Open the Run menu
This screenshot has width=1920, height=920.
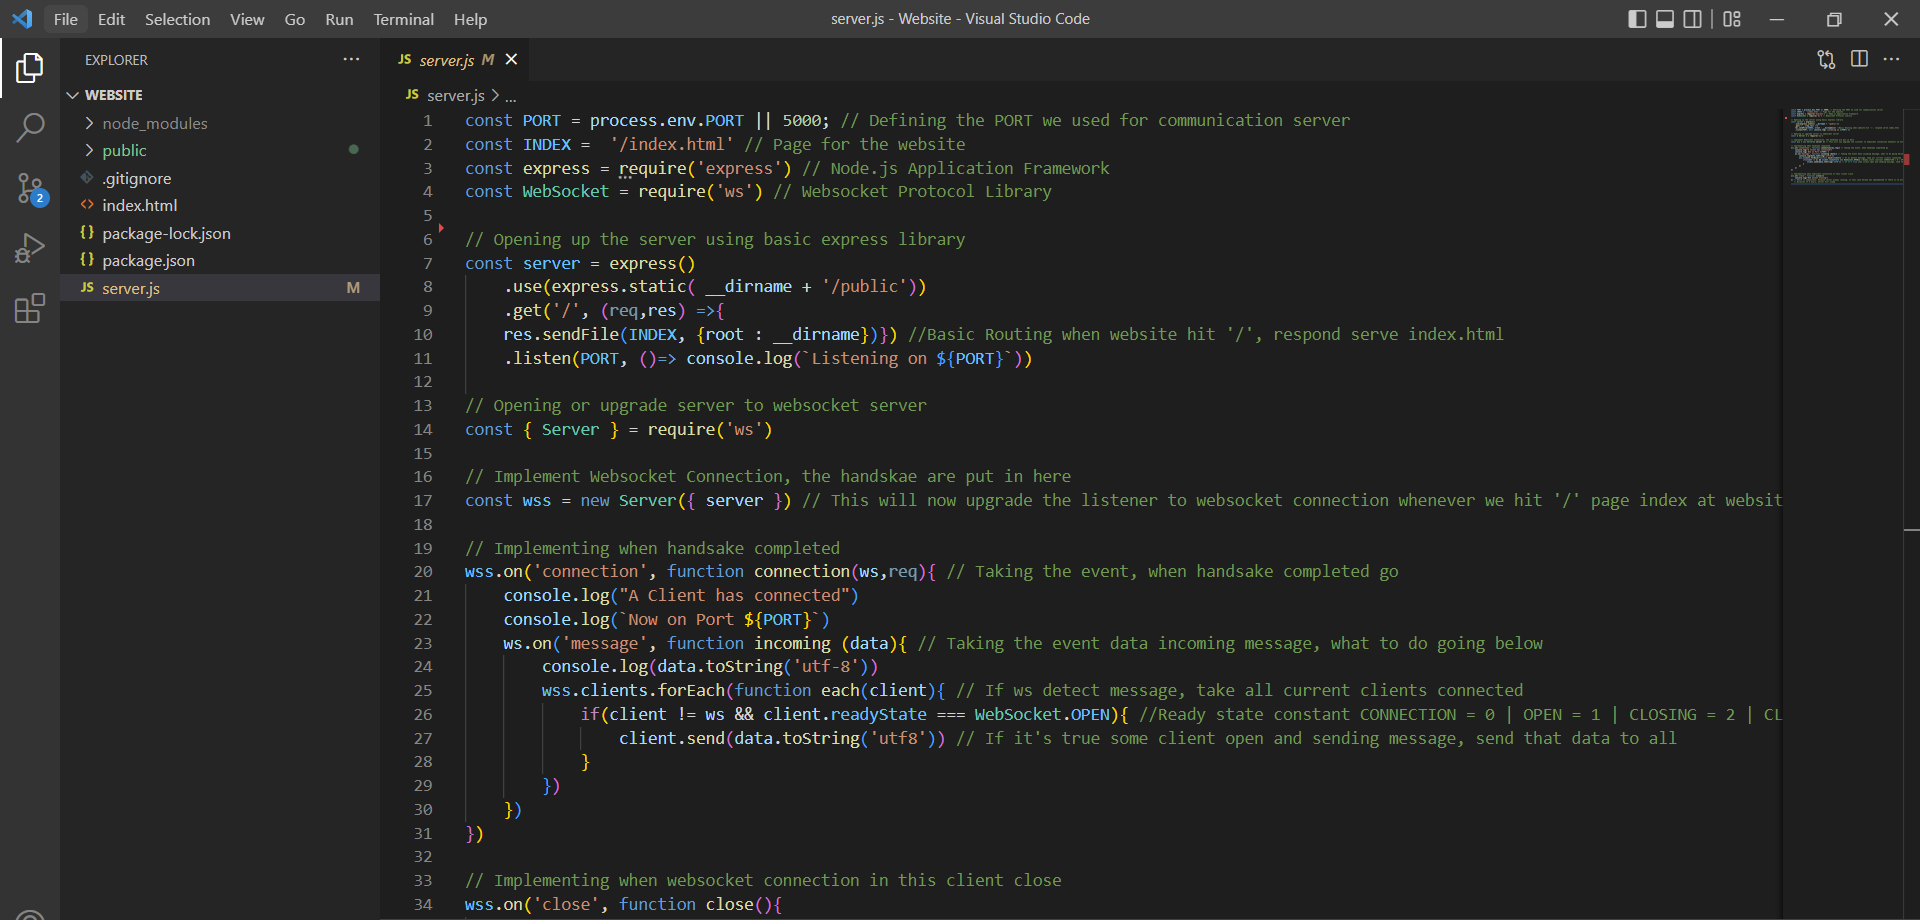click(x=339, y=19)
